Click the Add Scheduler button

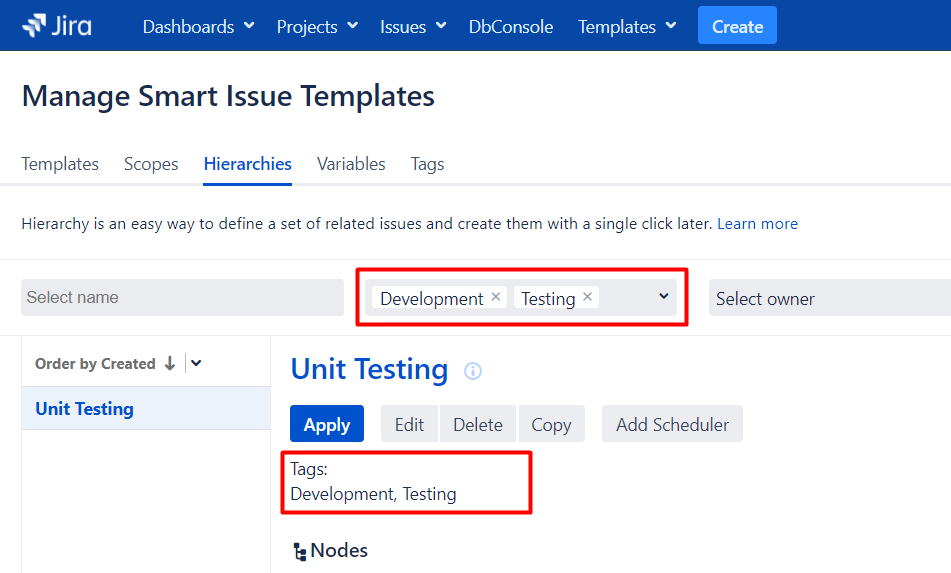point(672,424)
